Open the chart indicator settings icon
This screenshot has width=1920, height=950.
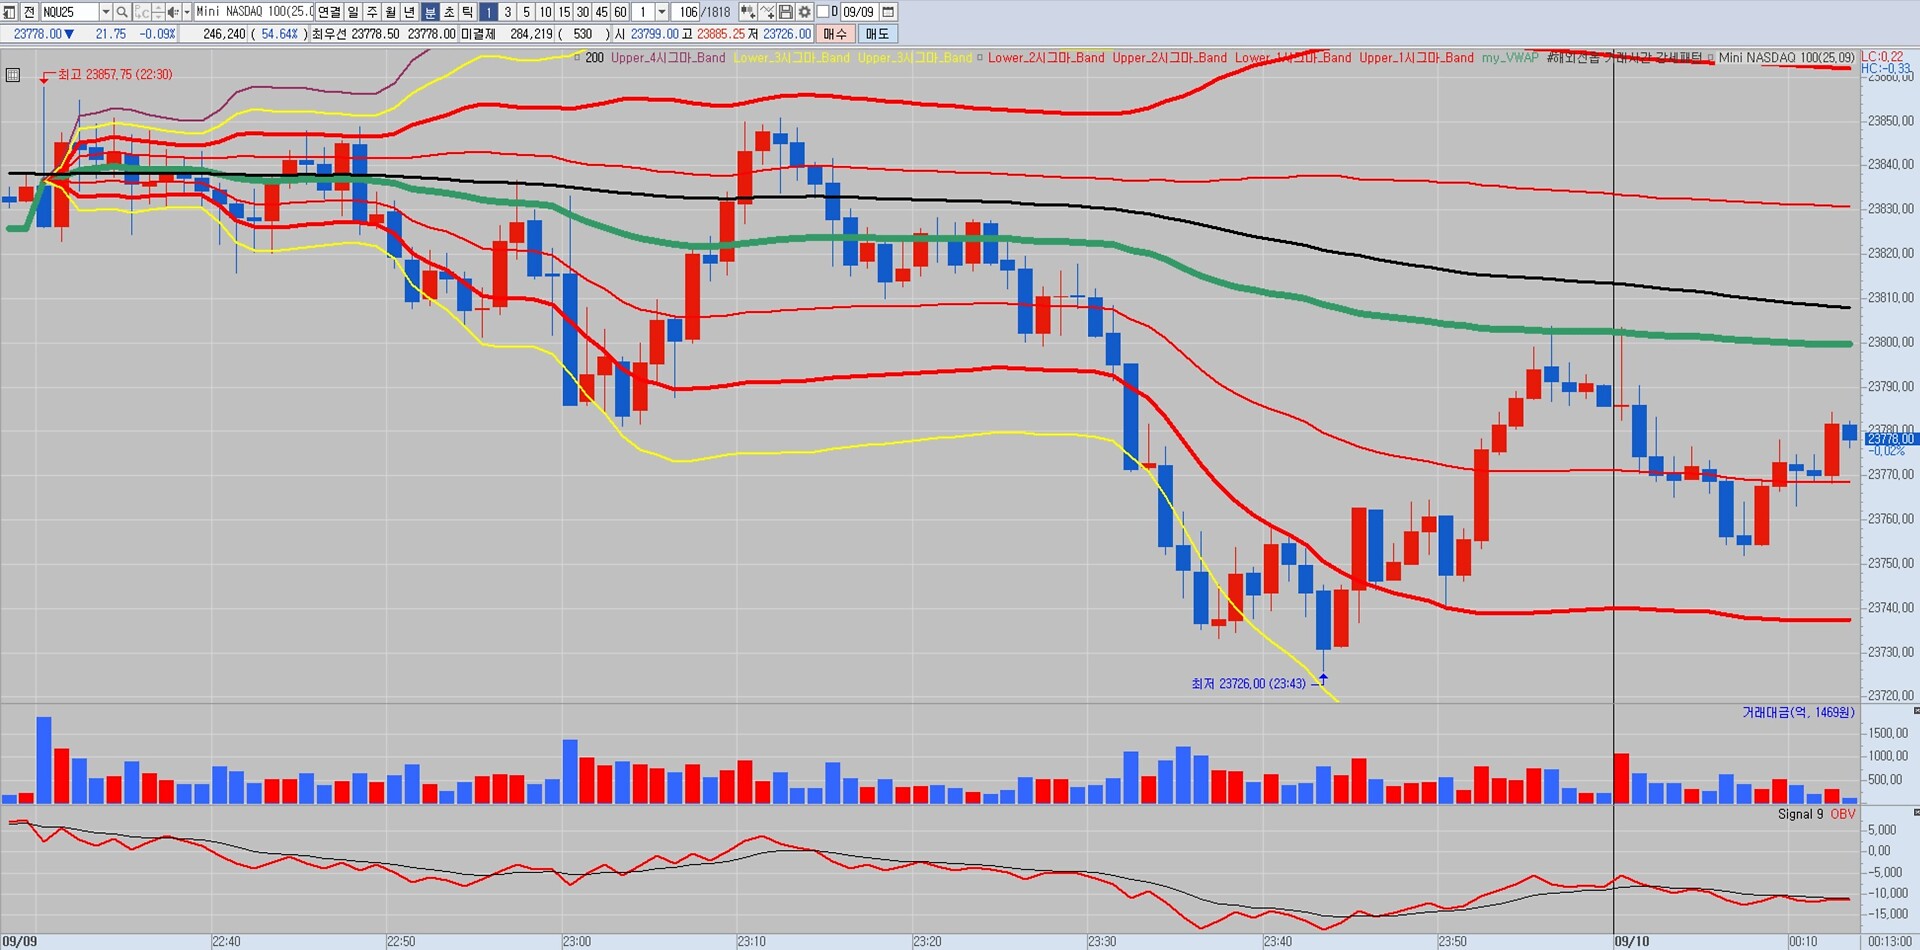[x=747, y=12]
